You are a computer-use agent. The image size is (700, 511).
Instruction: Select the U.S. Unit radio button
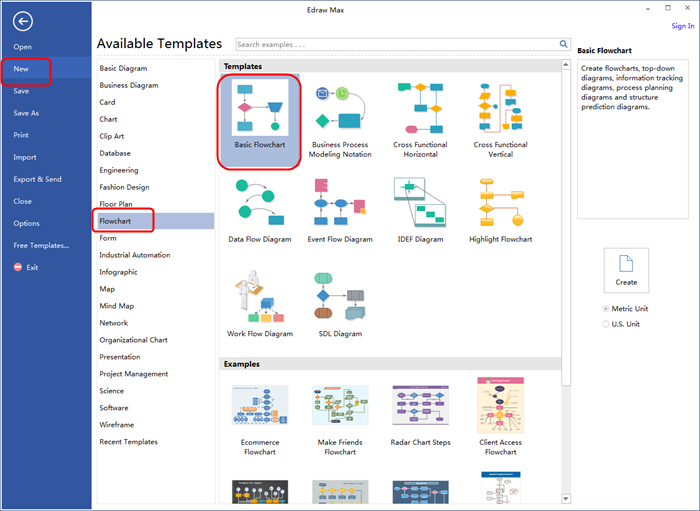606,324
